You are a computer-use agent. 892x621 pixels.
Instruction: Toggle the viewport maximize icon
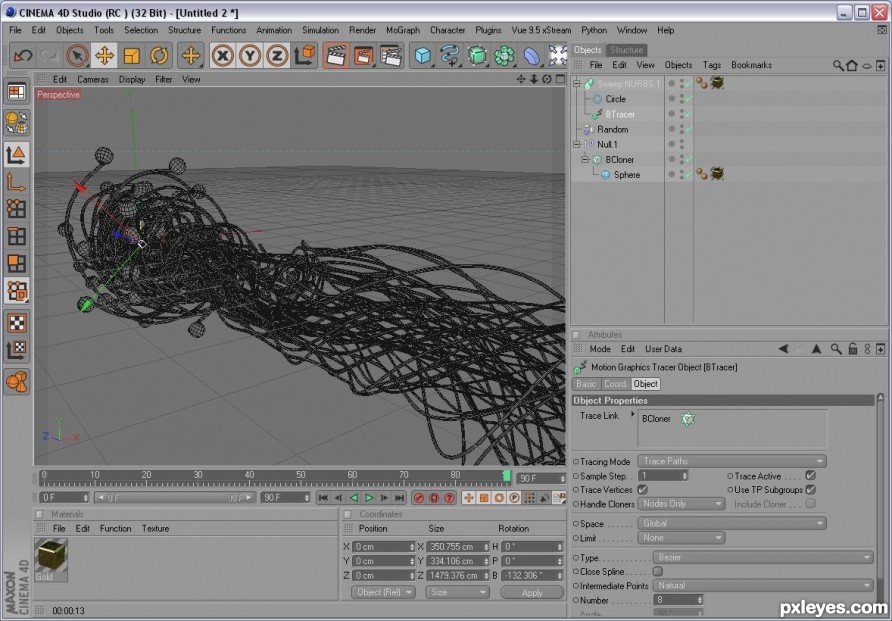point(560,79)
